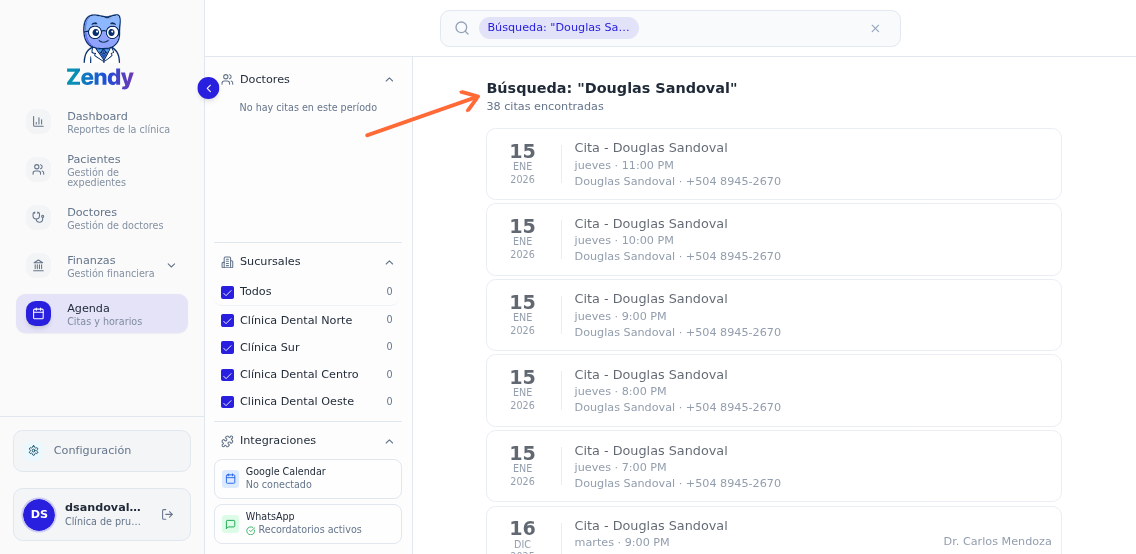Click the WhatsApp integration icon
The width and height of the screenshot is (1136, 554).
click(x=230, y=524)
